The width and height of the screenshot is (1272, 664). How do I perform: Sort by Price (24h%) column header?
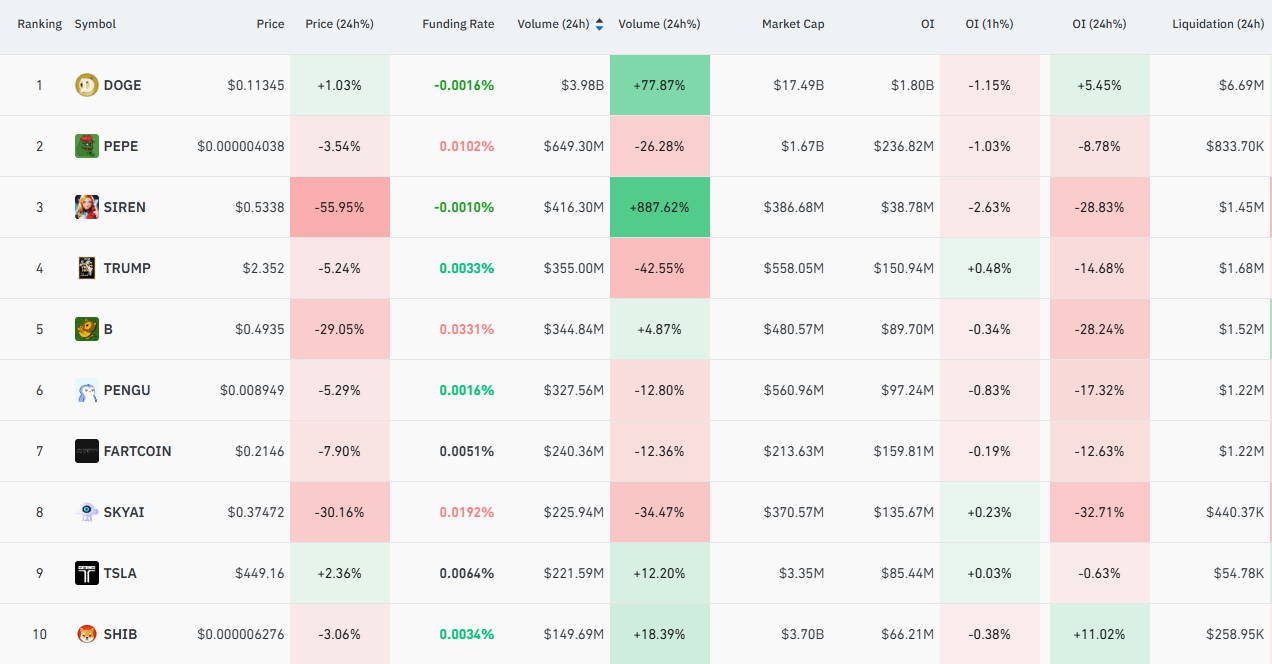(x=339, y=24)
